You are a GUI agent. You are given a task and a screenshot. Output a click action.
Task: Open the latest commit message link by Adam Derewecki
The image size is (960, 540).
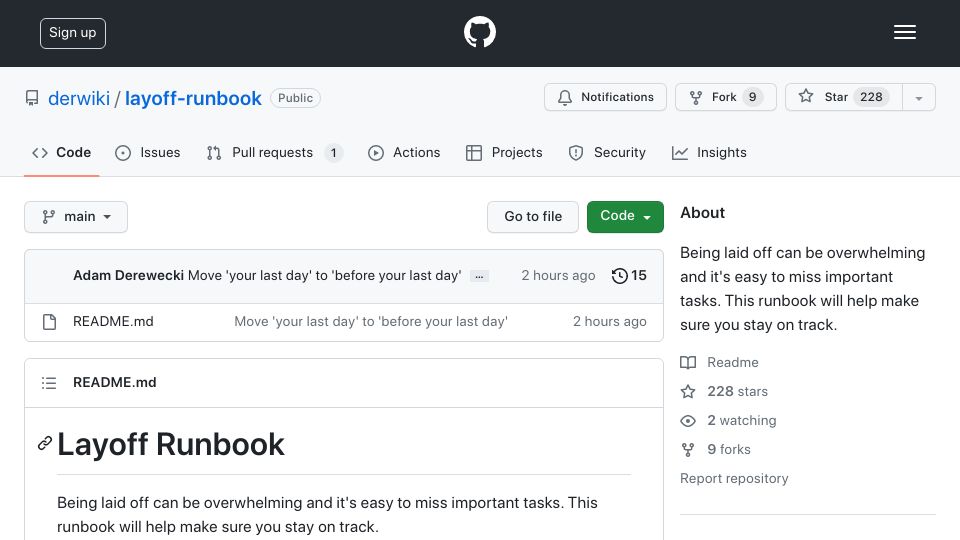pos(324,276)
